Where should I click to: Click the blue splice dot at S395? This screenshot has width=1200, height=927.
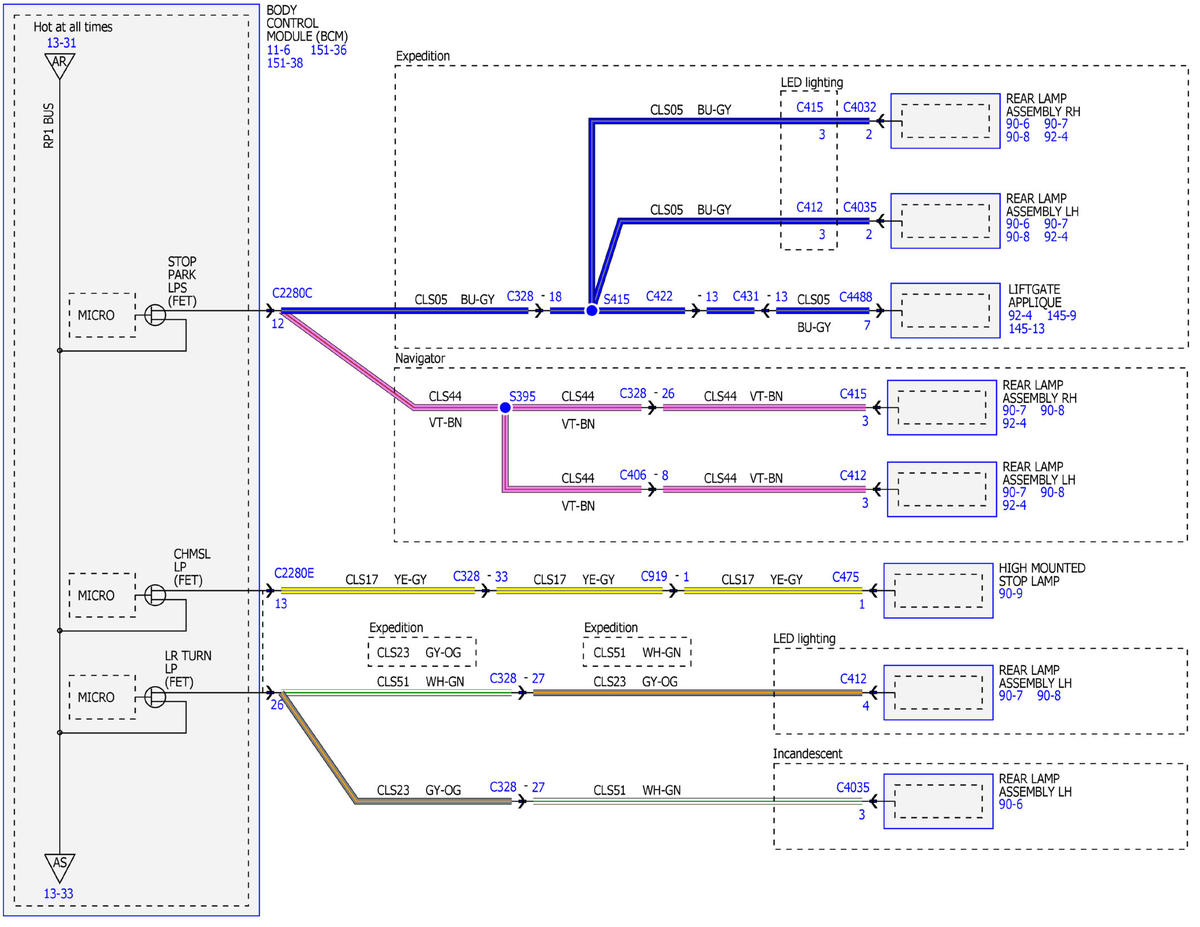point(505,408)
